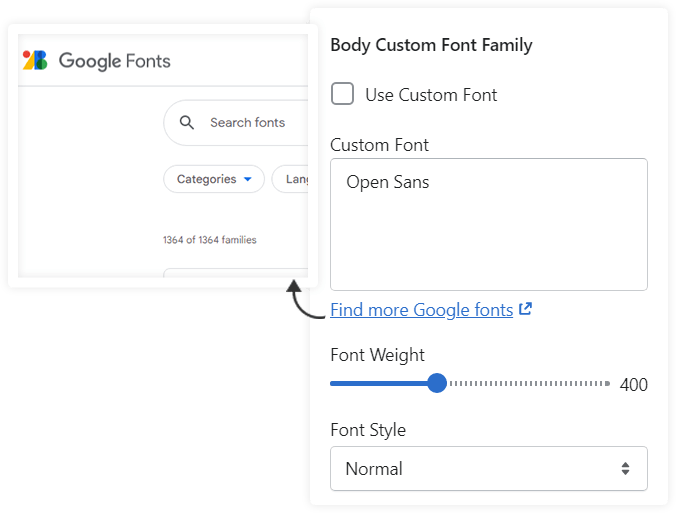
Task: Open the Find more Google fonts link
Action: pyautogui.click(x=421, y=310)
